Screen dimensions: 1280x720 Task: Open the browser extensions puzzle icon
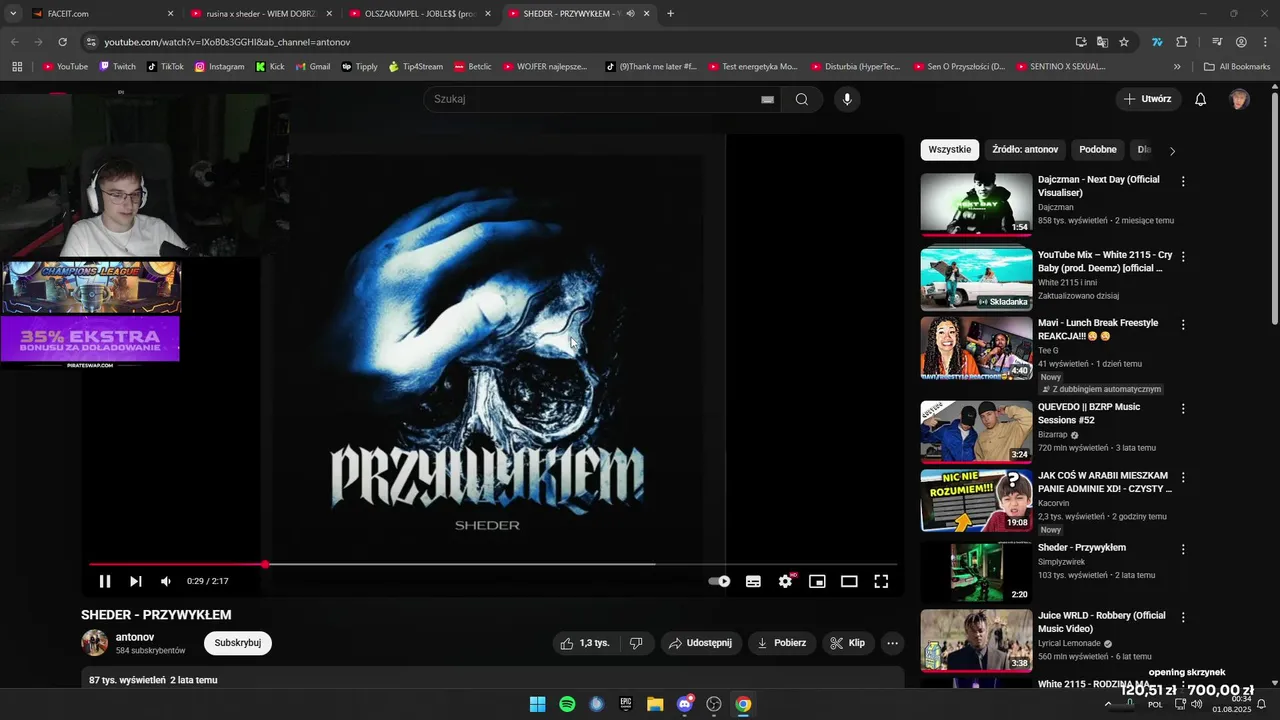point(1182,42)
